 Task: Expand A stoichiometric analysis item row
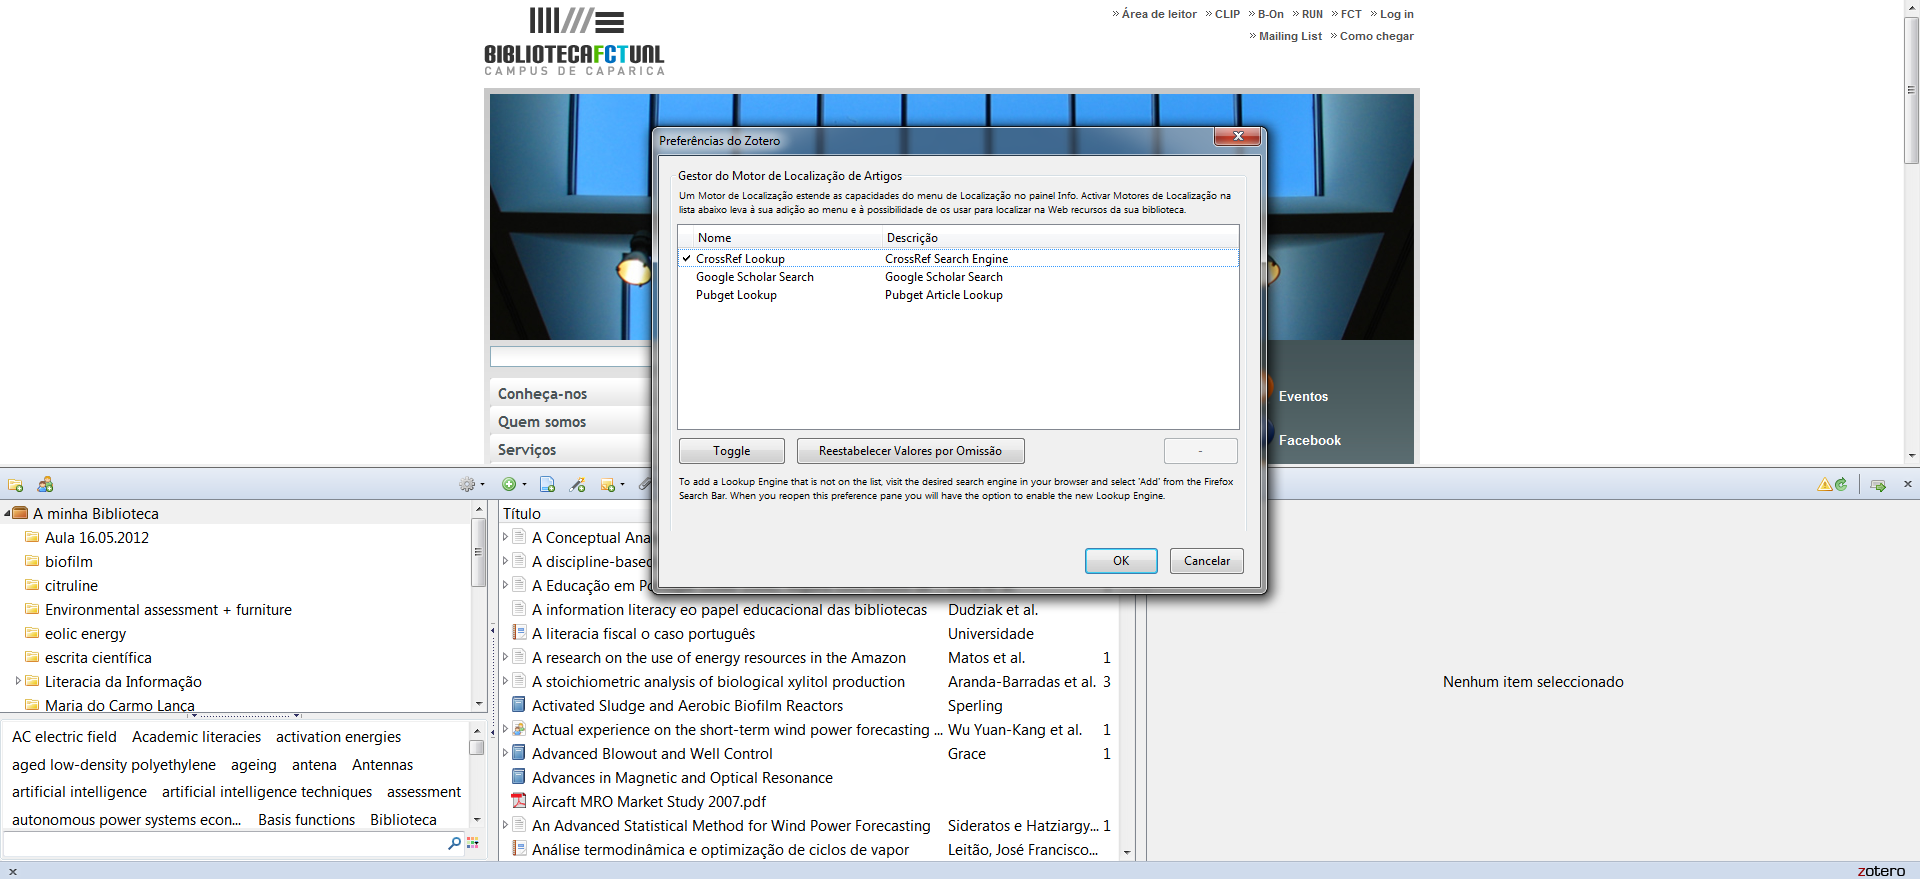(x=505, y=681)
